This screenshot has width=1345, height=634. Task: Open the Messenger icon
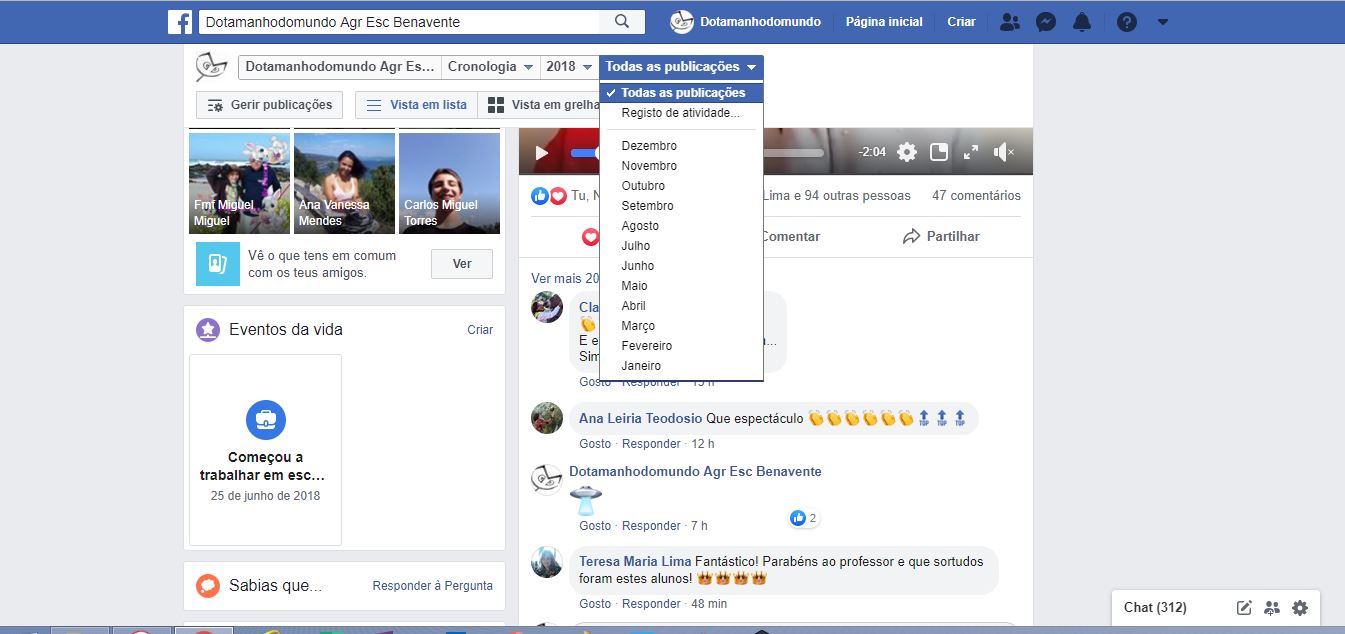click(1046, 22)
